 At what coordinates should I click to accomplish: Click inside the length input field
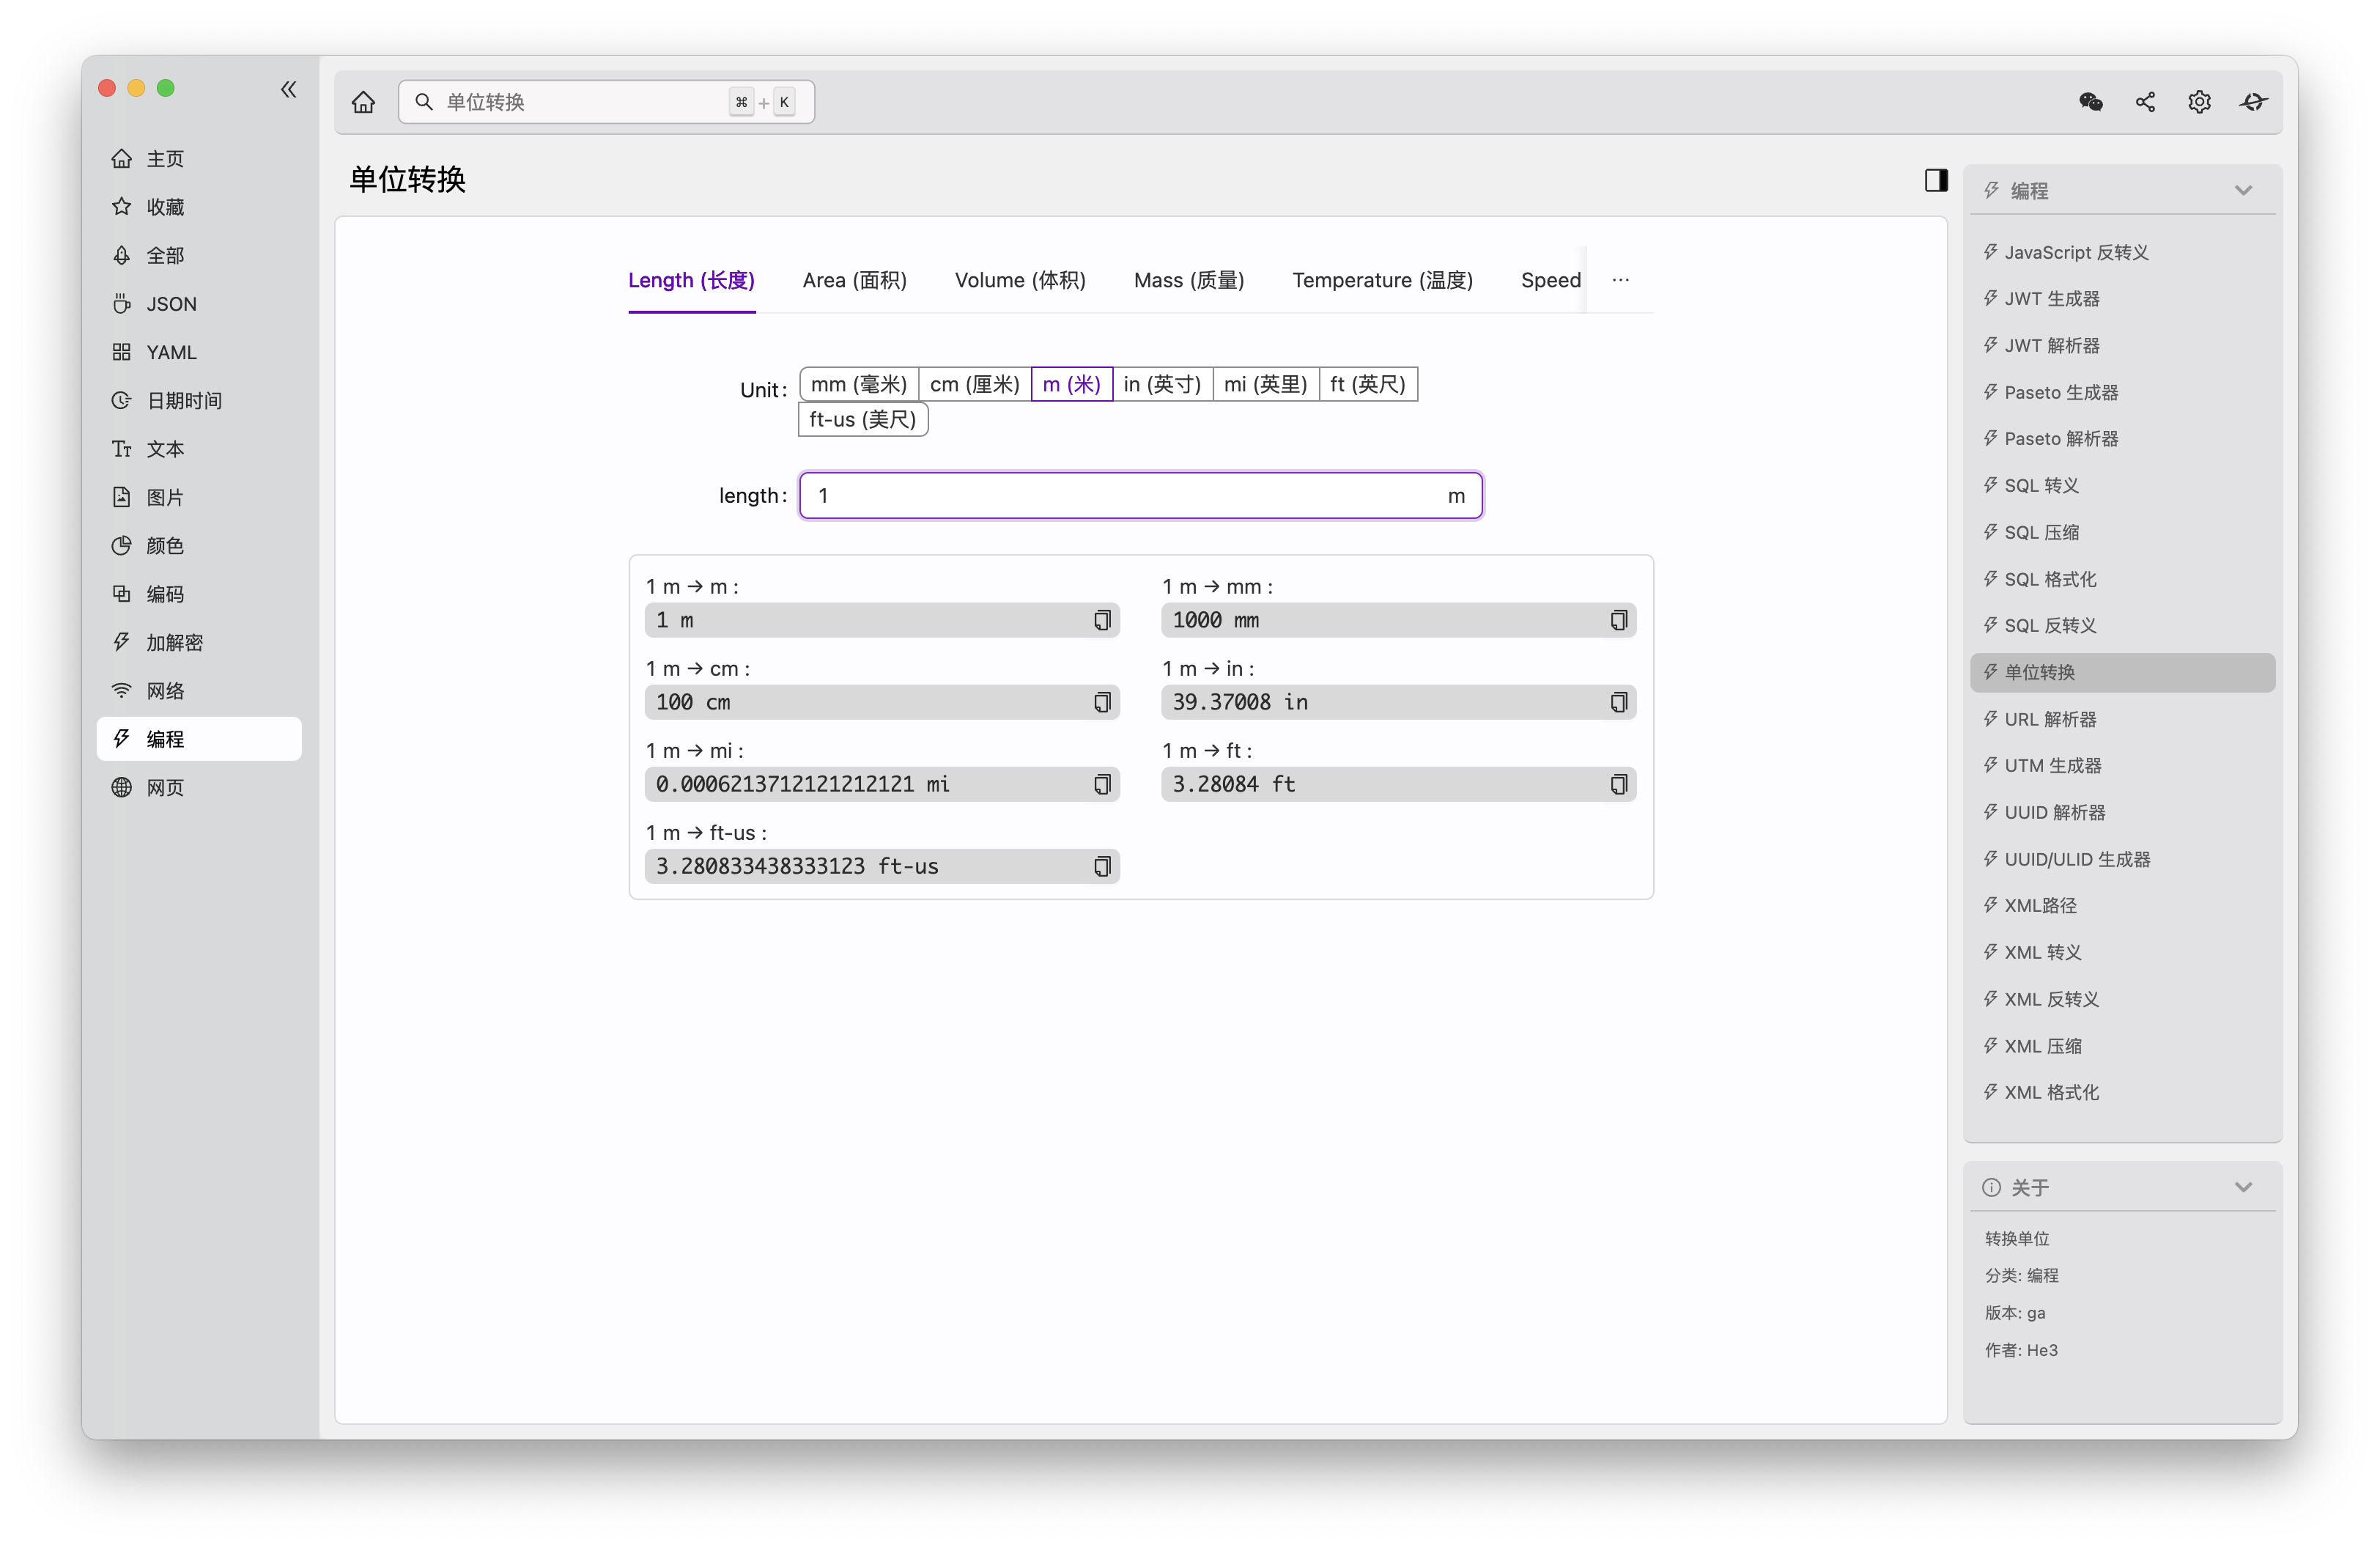1100,495
